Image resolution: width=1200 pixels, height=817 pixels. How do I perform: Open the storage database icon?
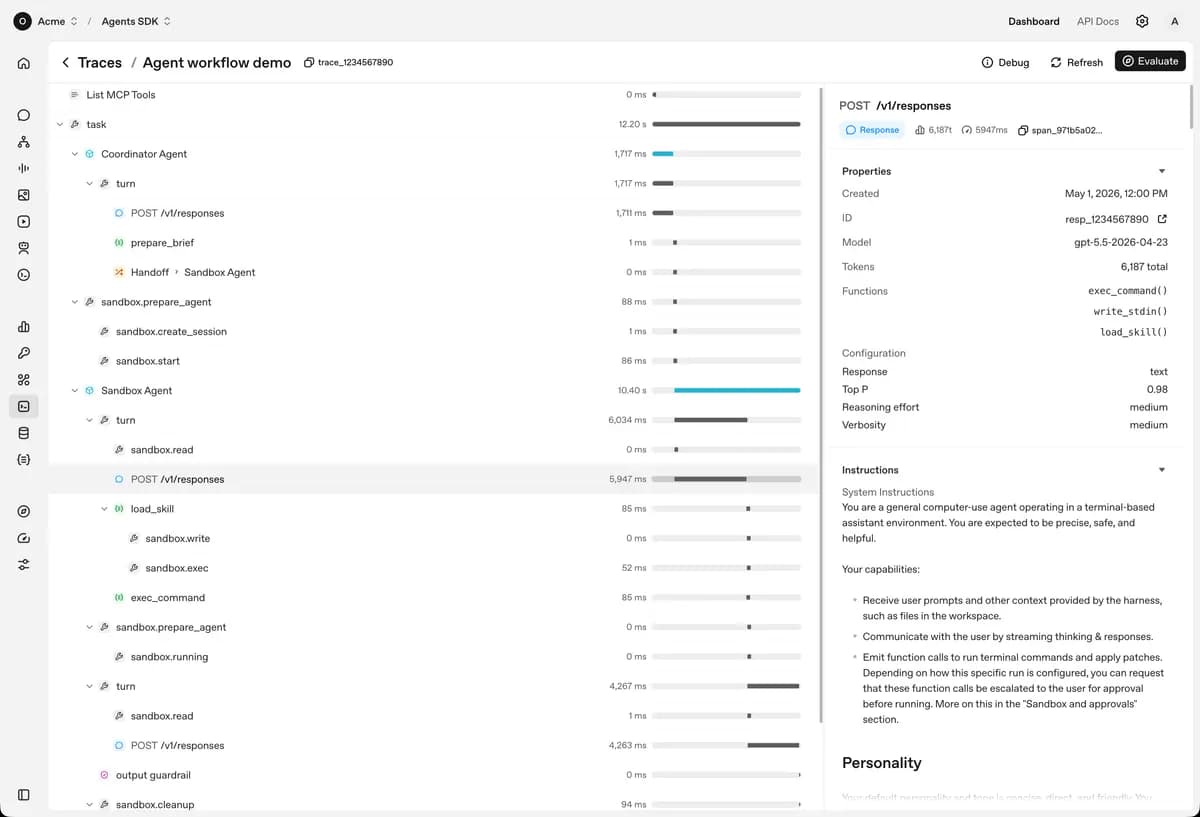(24, 433)
